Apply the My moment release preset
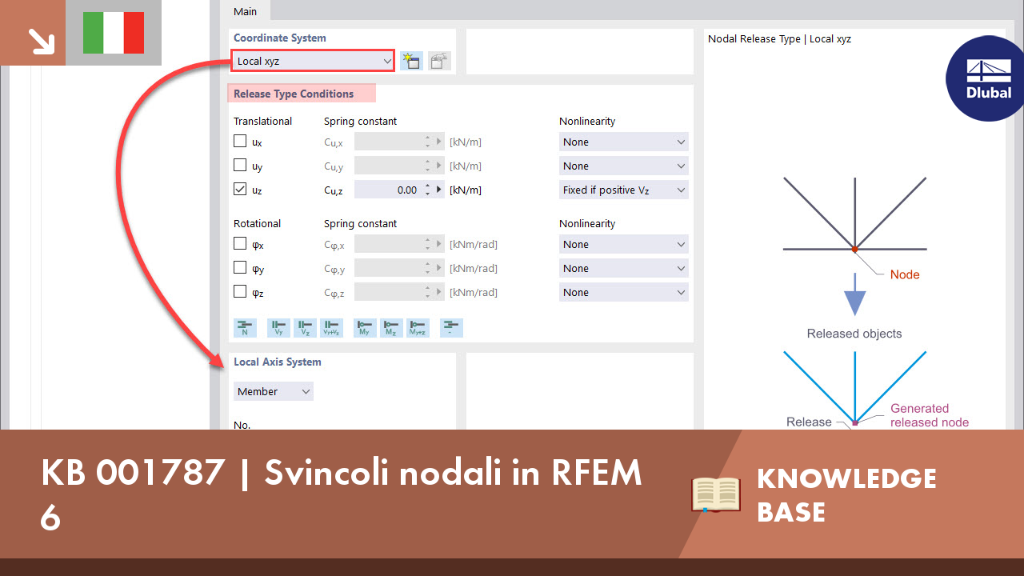 coord(364,327)
